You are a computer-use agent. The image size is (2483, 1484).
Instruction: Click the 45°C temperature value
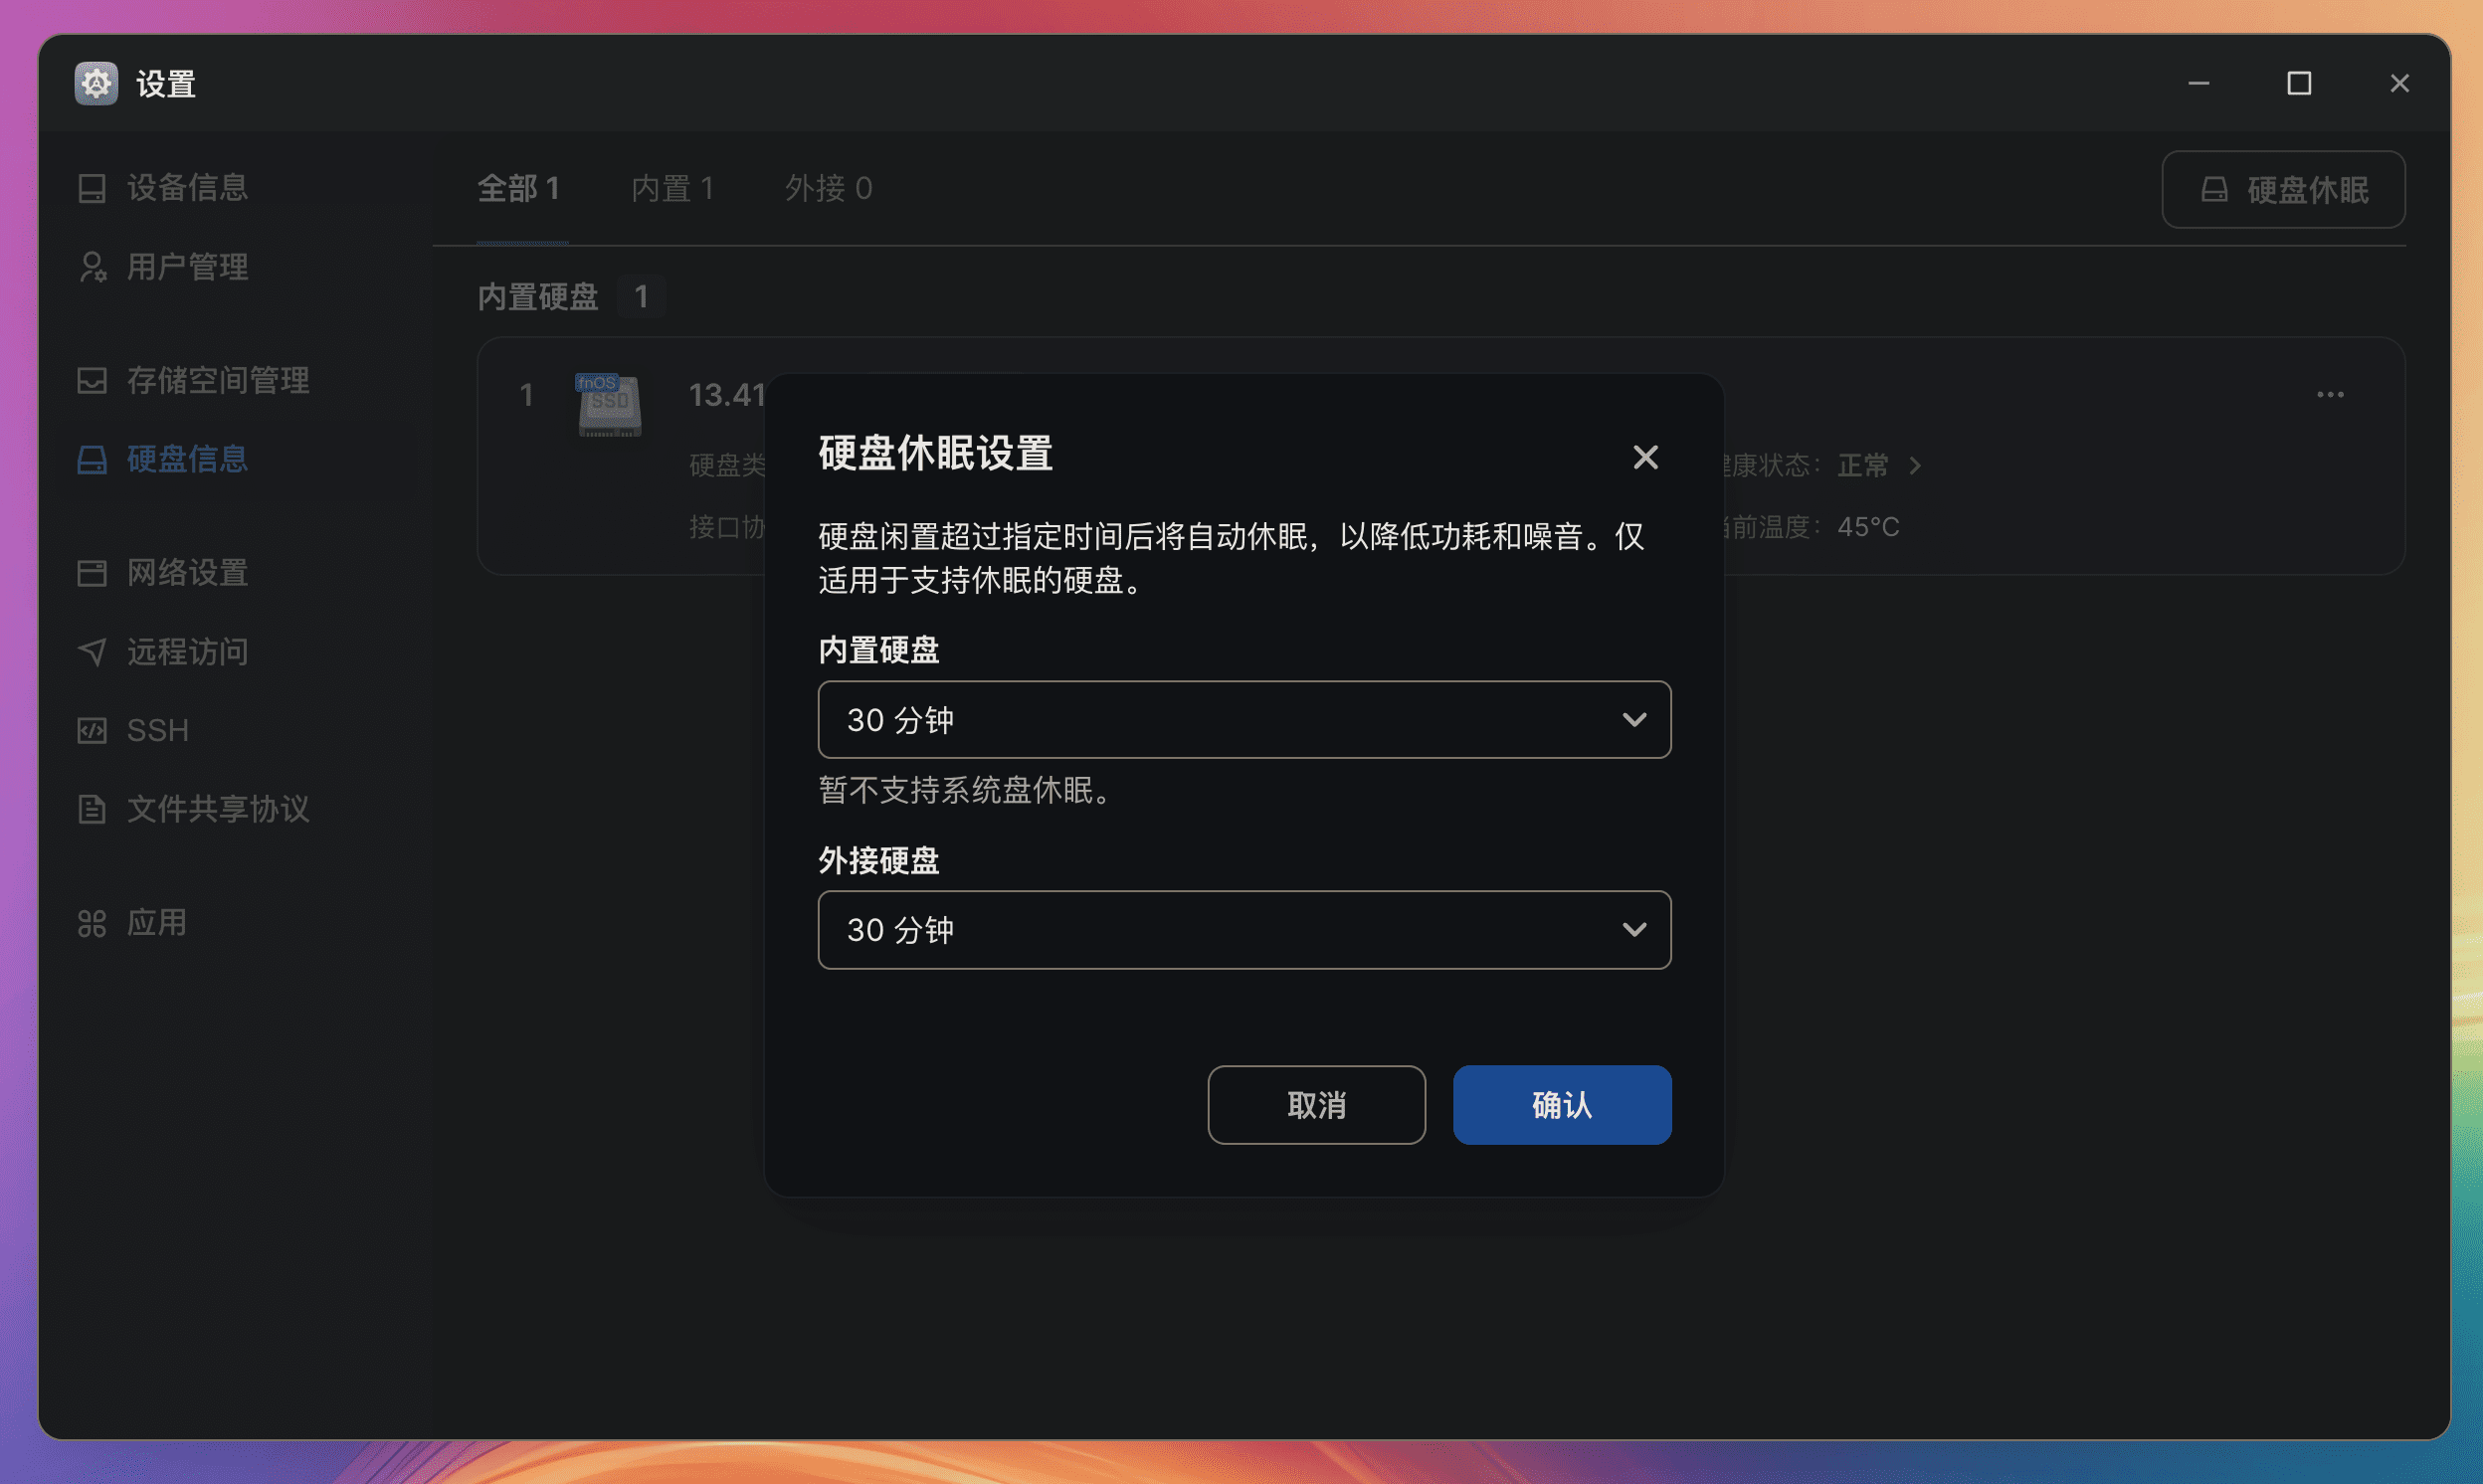[x=1868, y=527]
